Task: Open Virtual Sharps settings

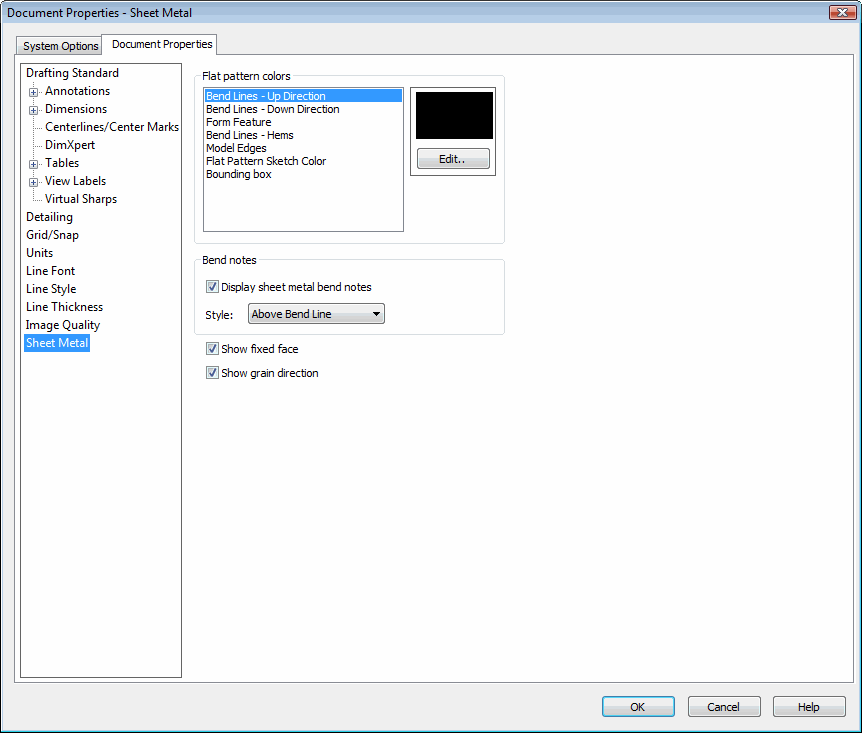Action: pyautogui.click(x=81, y=200)
